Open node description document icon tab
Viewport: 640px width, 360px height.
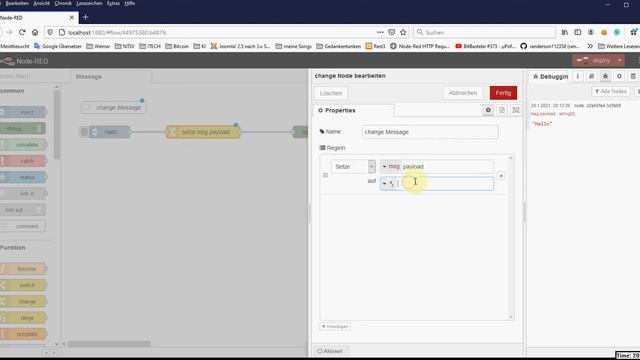[x=502, y=110]
